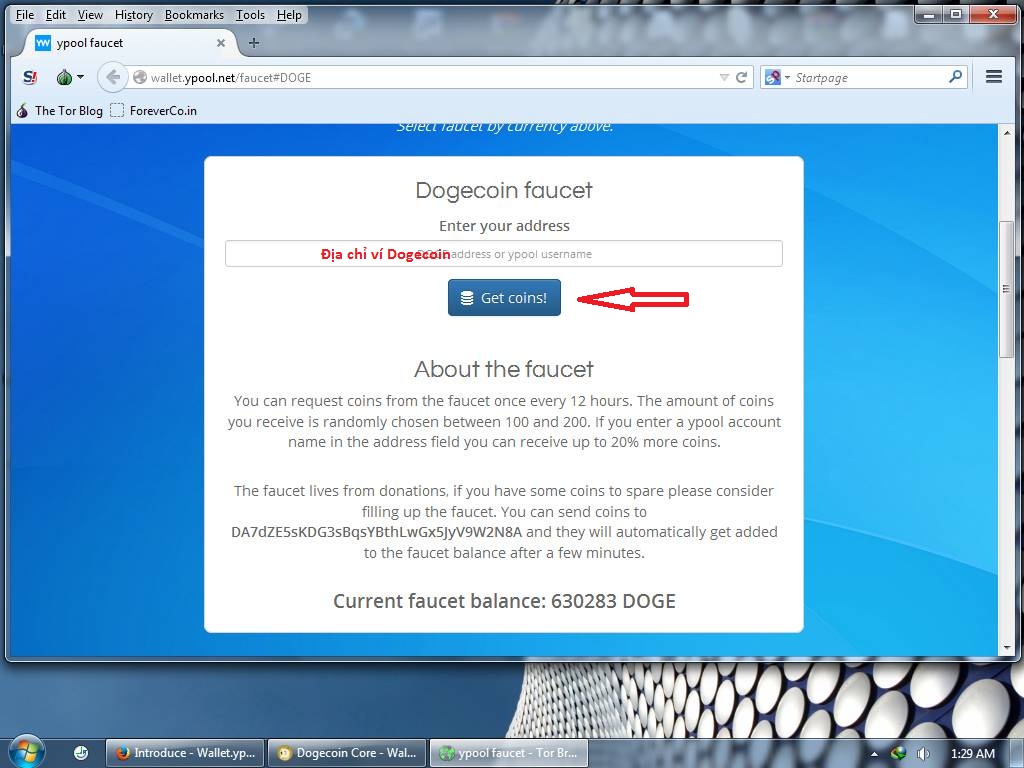Click the search magnifier icon
The height and width of the screenshot is (768, 1024).
tap(955, 77)
